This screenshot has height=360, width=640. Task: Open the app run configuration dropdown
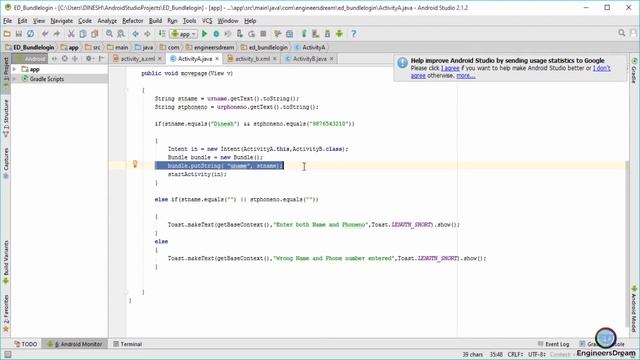(x=184, y=34)
